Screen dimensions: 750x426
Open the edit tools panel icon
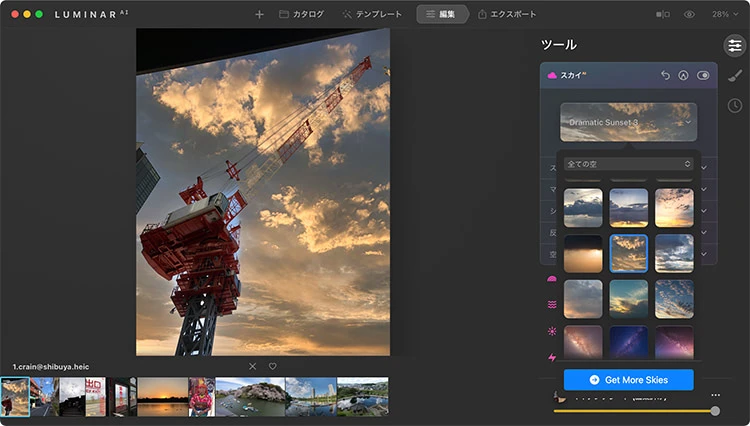734,45
